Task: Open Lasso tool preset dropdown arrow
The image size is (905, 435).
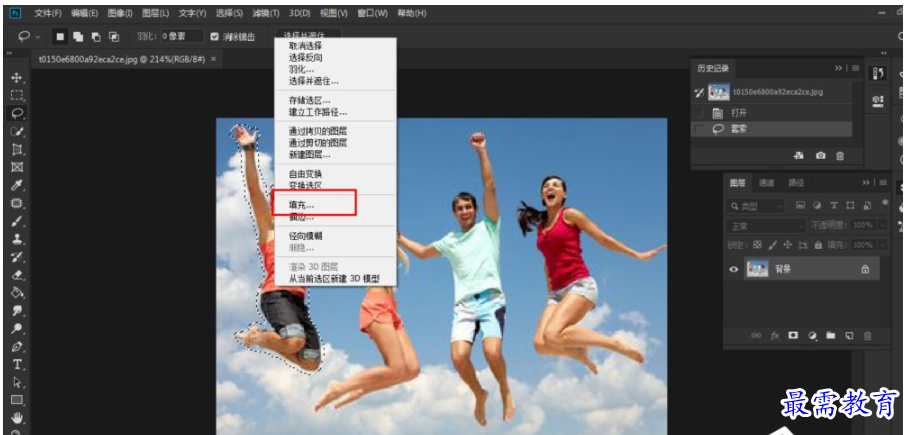Action: (x=38, y=36)
